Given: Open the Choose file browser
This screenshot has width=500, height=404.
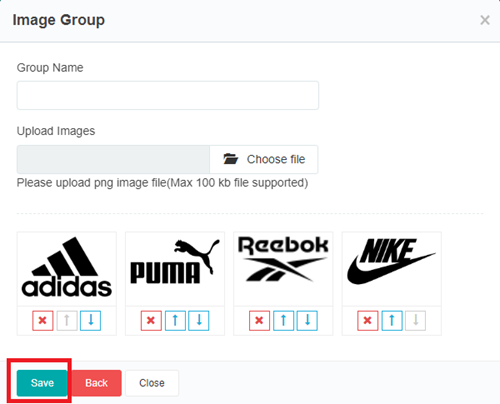Looking at the screenshot, I should click(264, 159).
